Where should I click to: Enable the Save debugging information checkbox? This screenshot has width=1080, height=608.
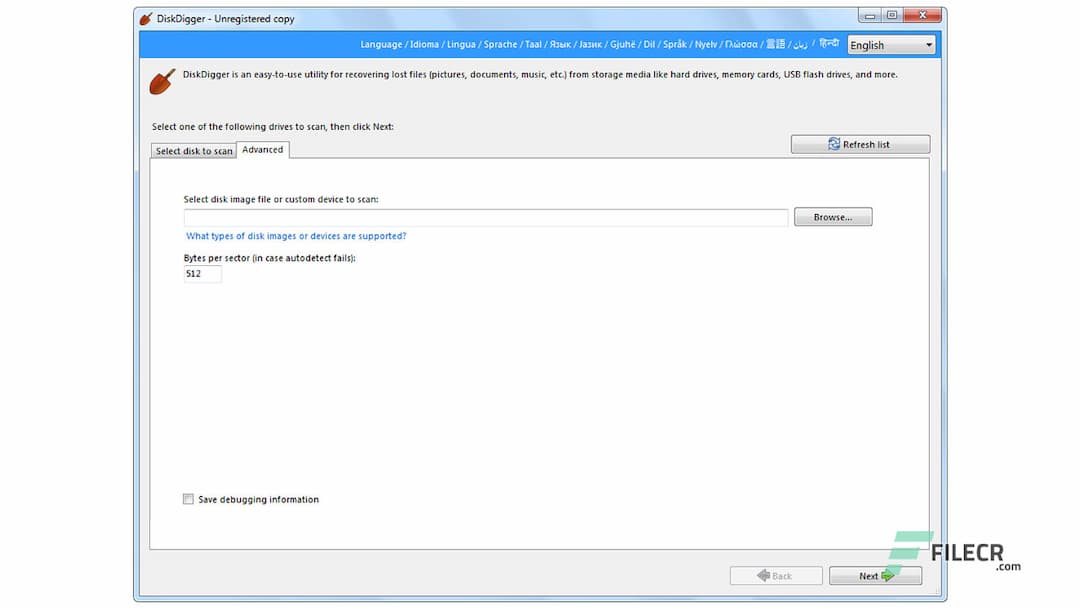click(x=188, y=499)
